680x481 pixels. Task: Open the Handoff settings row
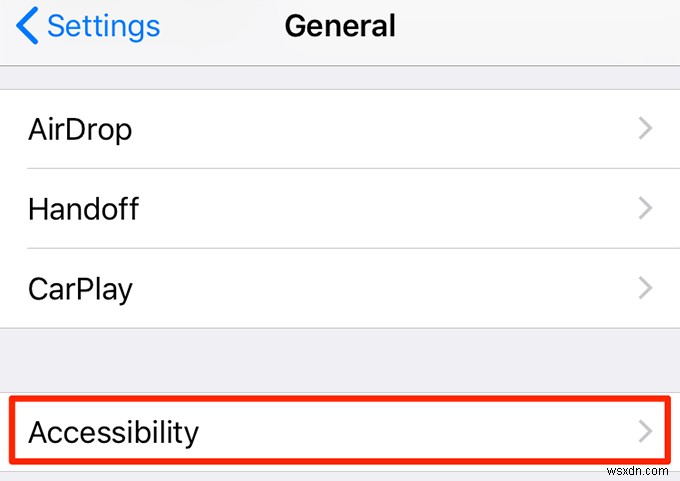[x=340, y=208]
